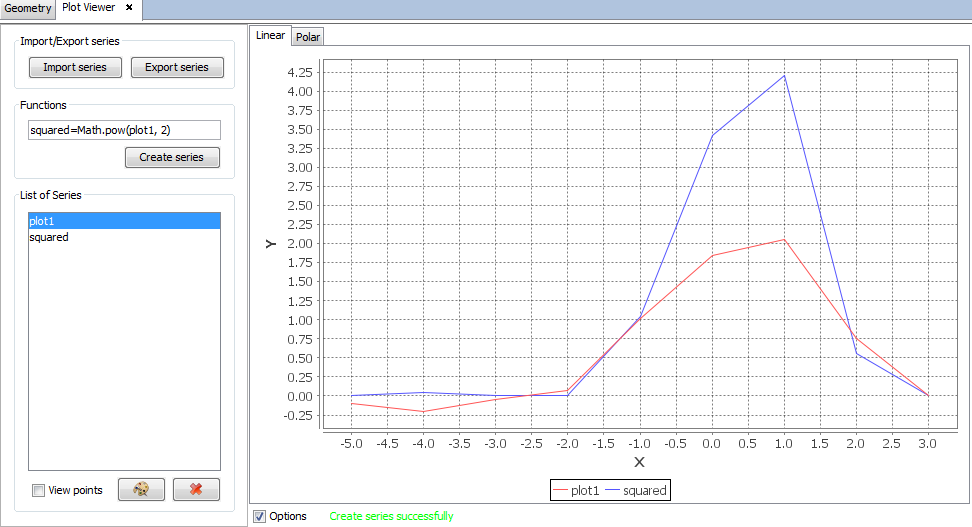Image resolution: width=972 pixels, height=527 pixels.
Task: Activate the Plot Viewer tab
Action: [88, 8]
